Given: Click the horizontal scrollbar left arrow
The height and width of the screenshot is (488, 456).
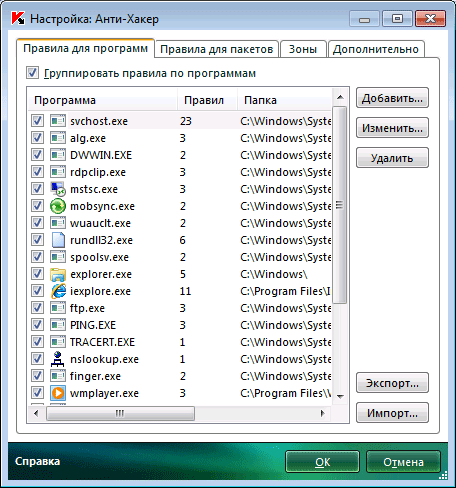Looking at the screenshot, I should click(x=36, y=413).
